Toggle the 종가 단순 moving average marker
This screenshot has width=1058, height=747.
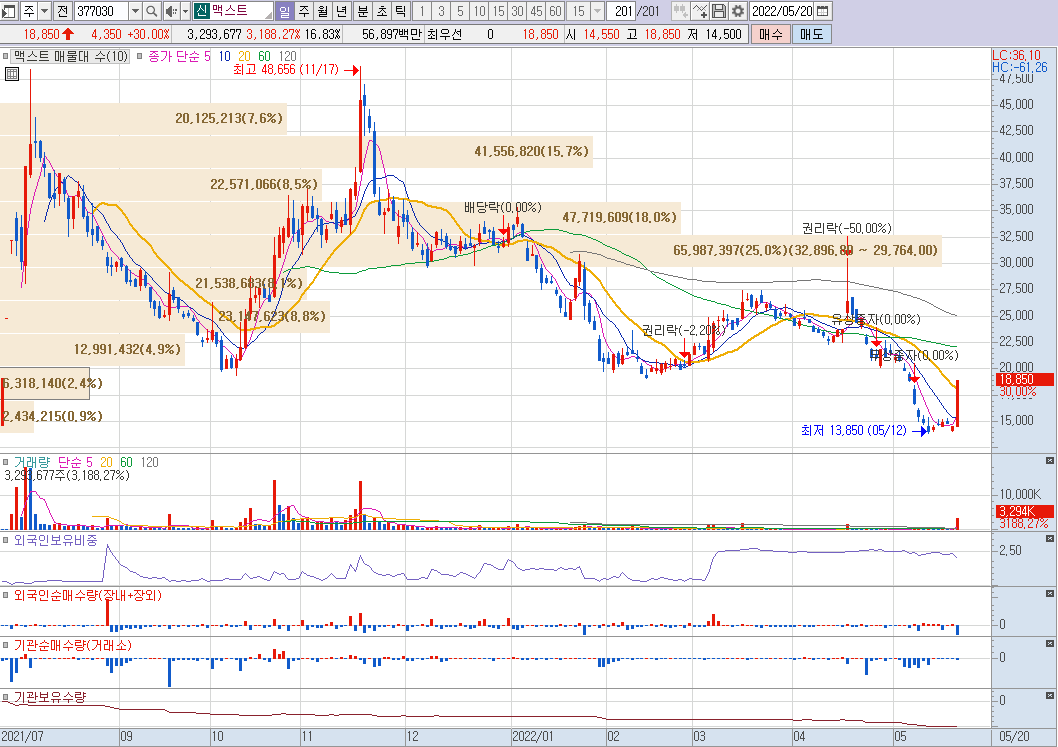point(140,57)
